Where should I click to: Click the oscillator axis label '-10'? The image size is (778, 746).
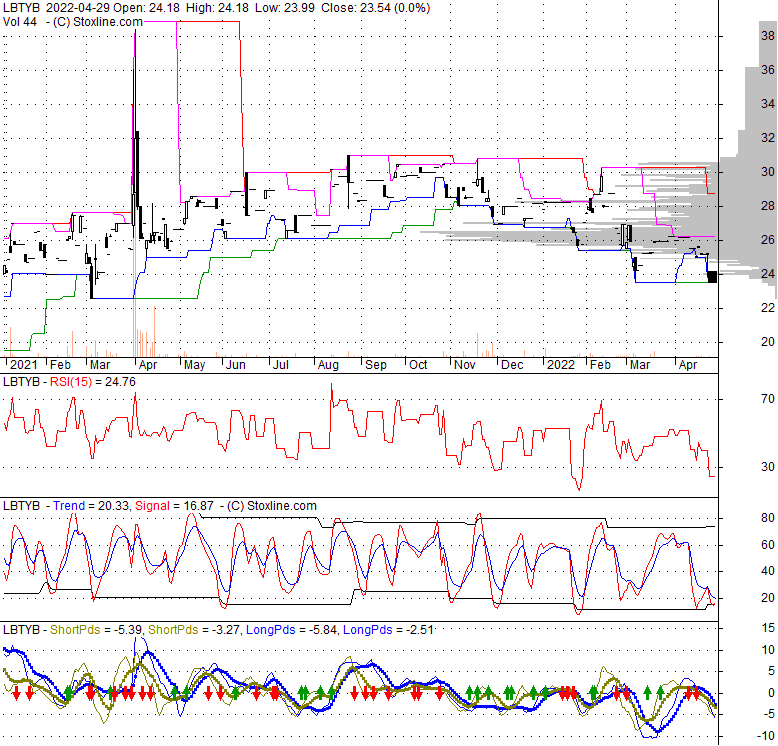(767, 736)
